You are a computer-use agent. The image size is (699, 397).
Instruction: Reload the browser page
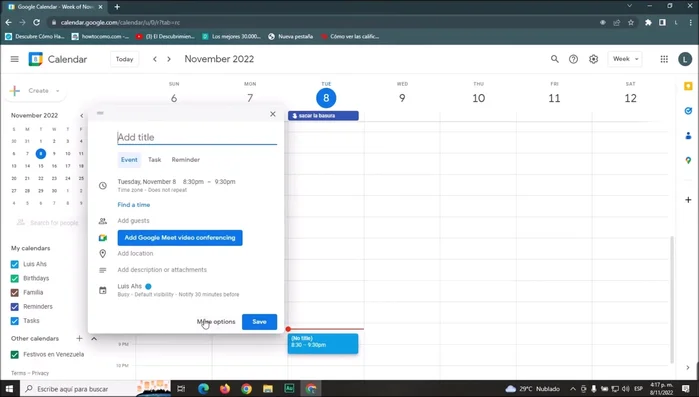coord(37,22)
